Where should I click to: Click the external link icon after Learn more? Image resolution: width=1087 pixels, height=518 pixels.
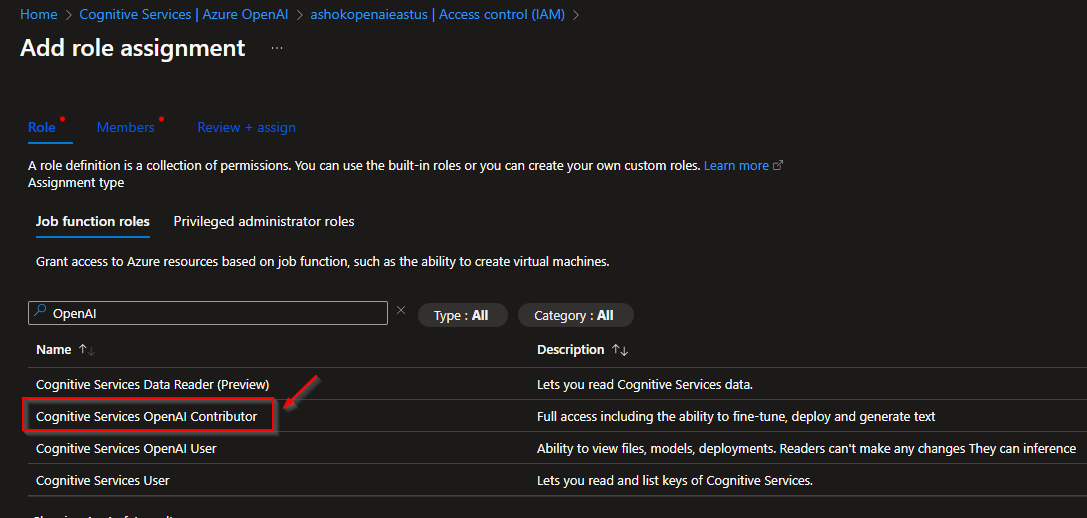(x=778, y=166)
